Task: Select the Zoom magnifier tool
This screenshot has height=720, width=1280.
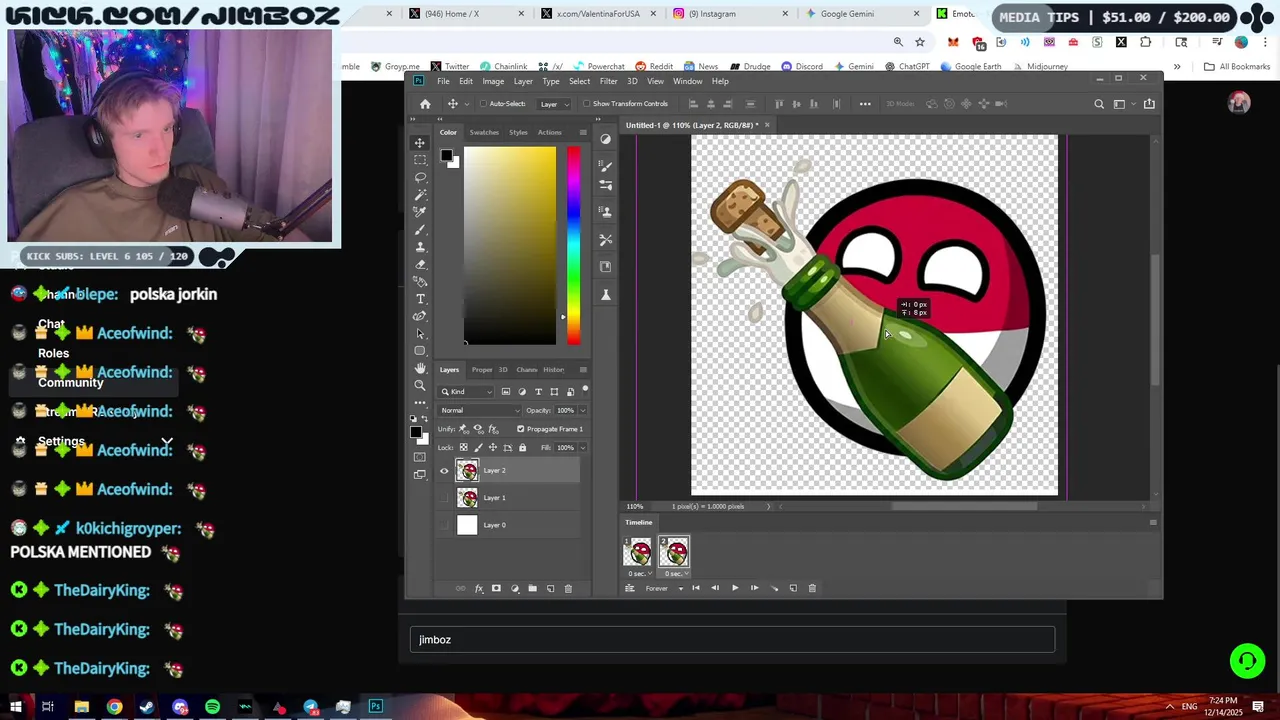Action: (420, 385)
